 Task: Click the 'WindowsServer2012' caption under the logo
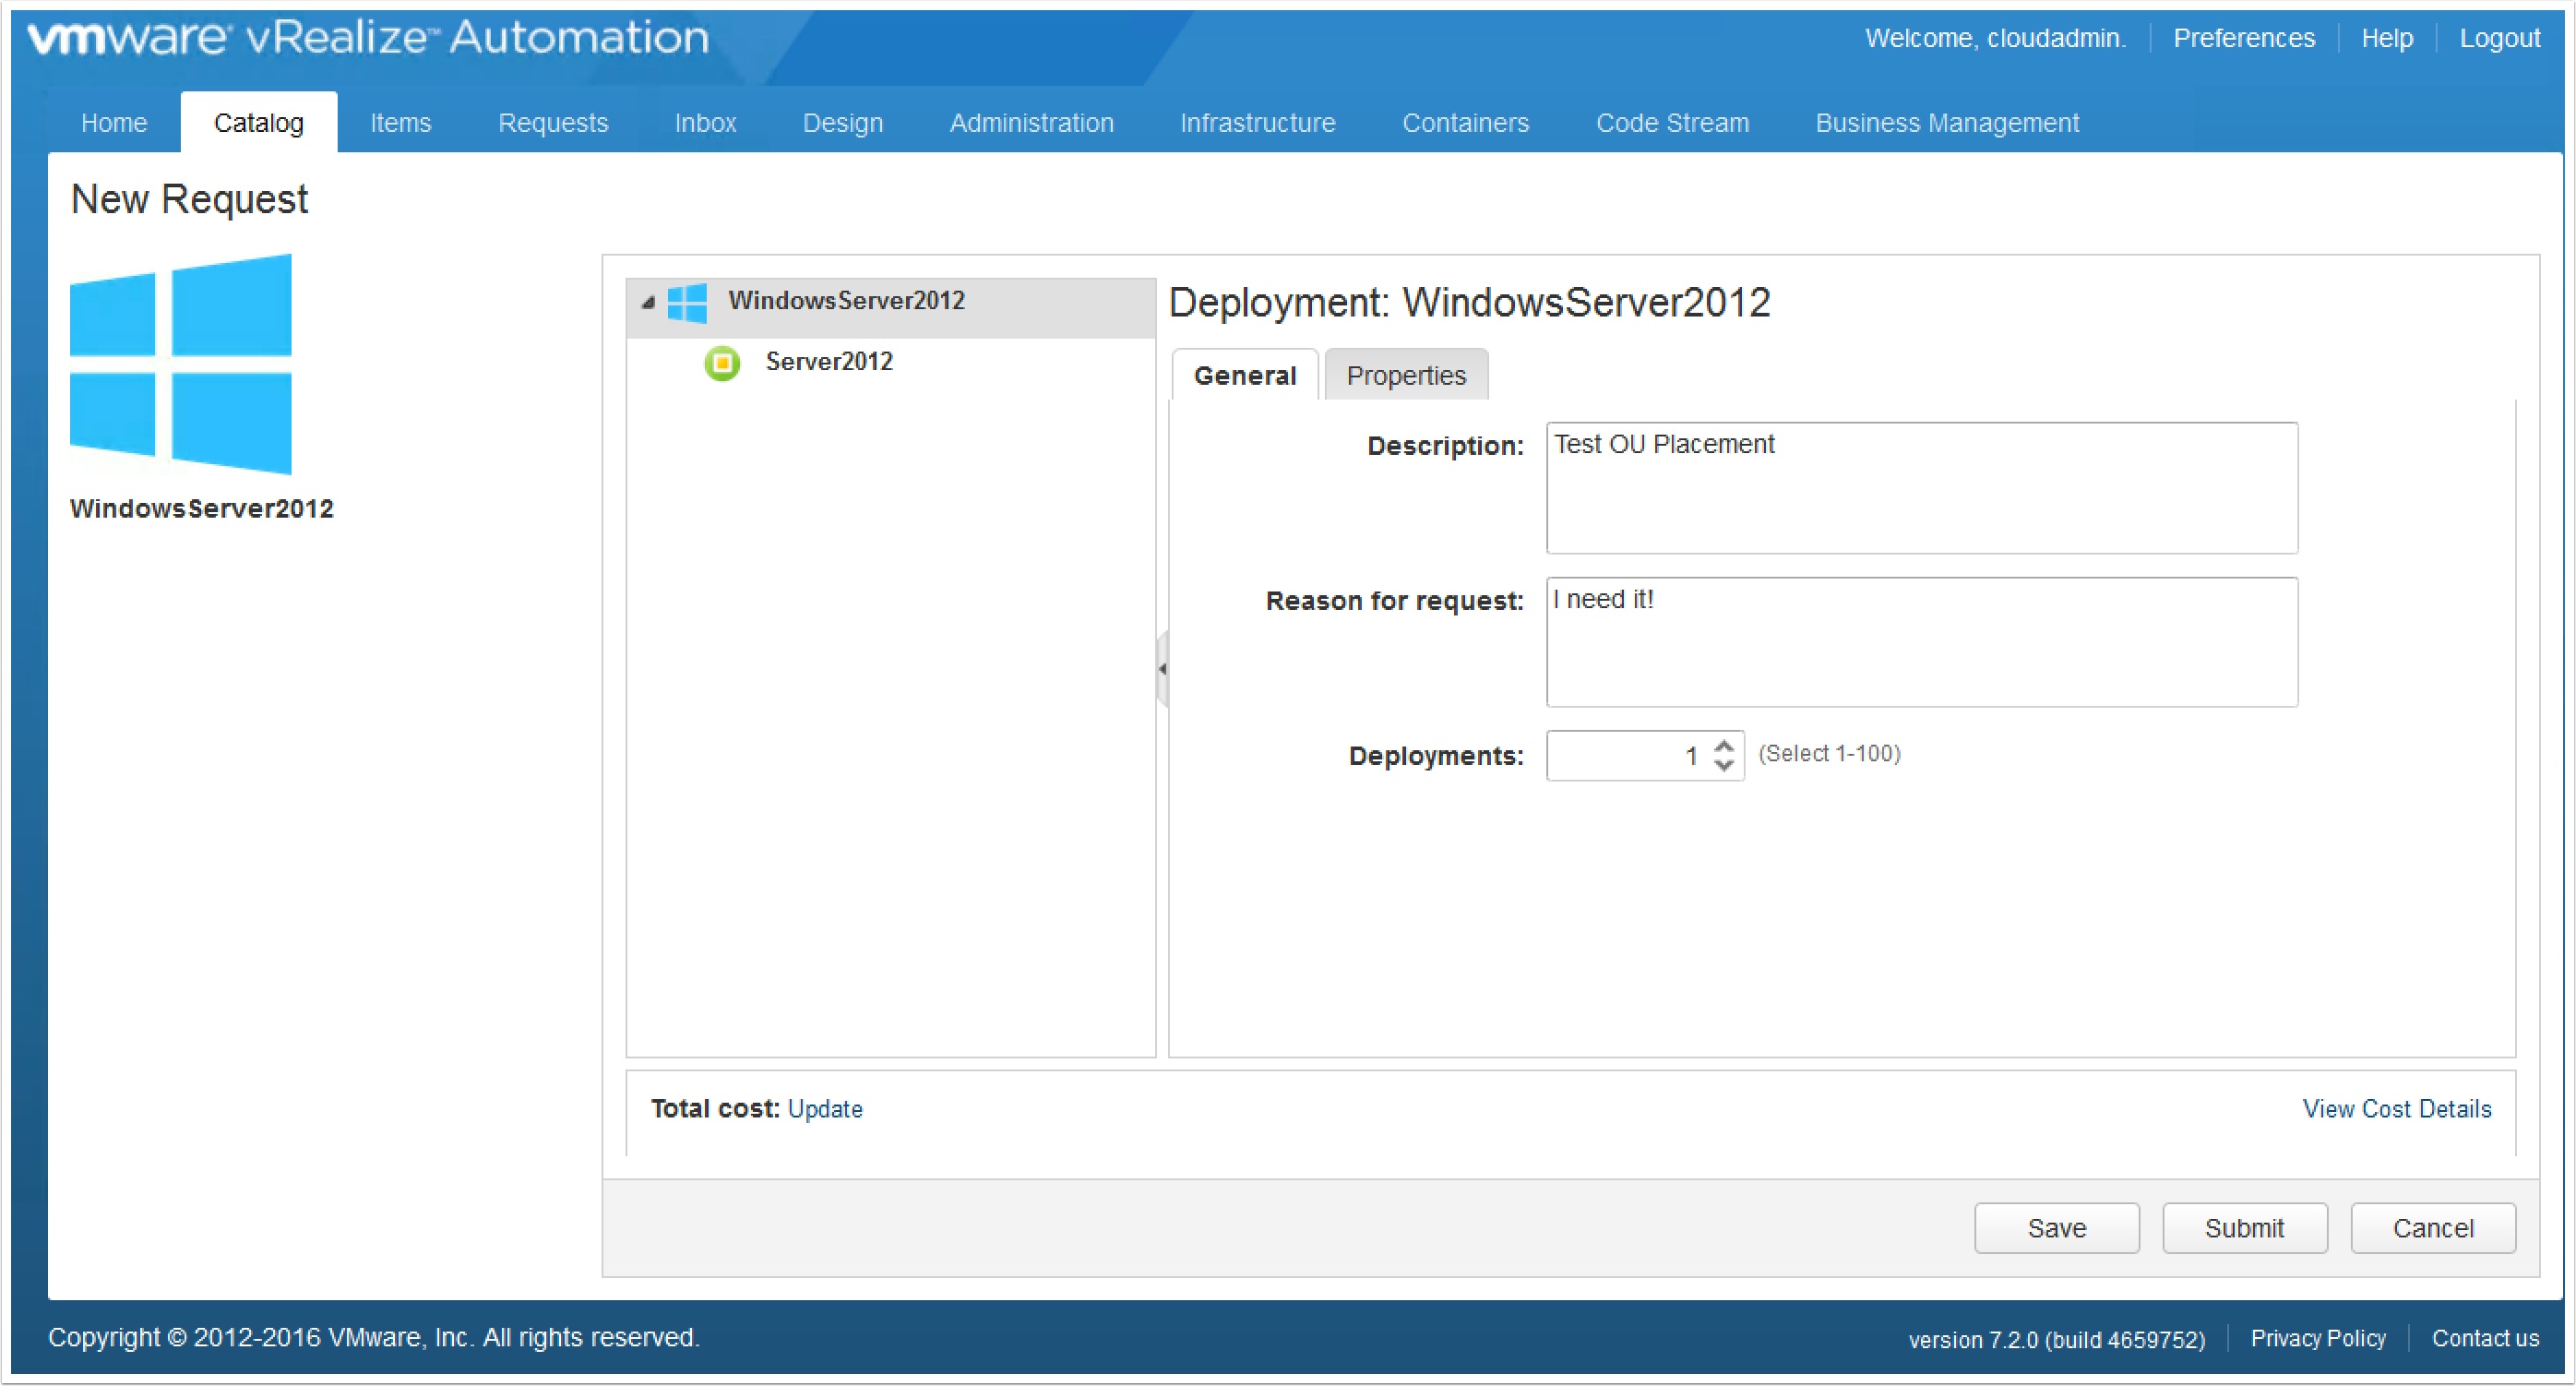coord(201,509)
